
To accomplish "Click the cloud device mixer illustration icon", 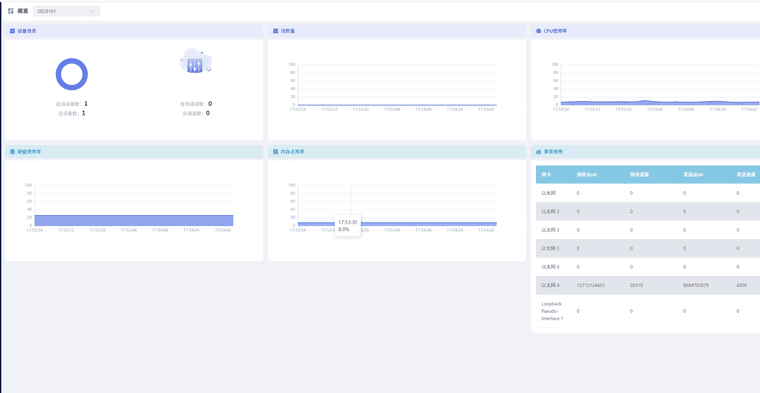I will pyautogui.click(x=196, y=61).
